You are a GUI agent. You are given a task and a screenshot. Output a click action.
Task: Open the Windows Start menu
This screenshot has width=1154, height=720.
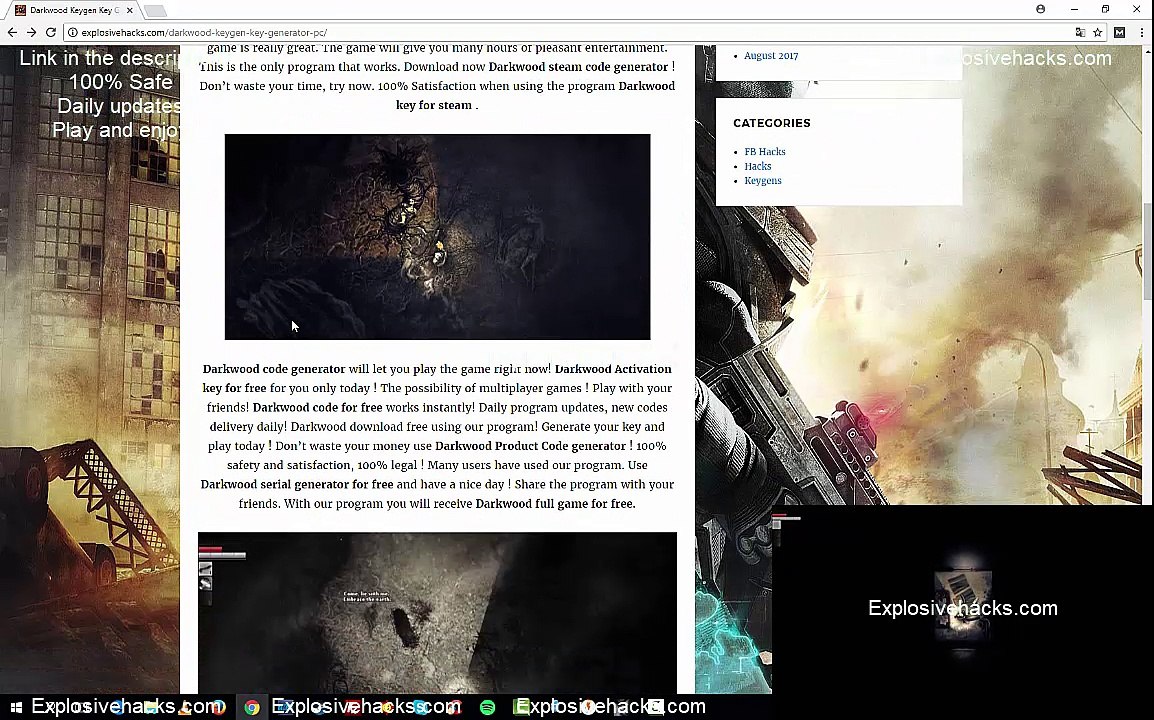pos(15,707)
